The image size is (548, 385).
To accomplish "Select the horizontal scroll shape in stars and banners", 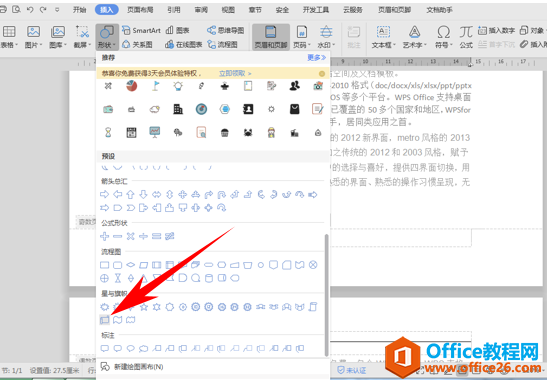I will point(104,319).
